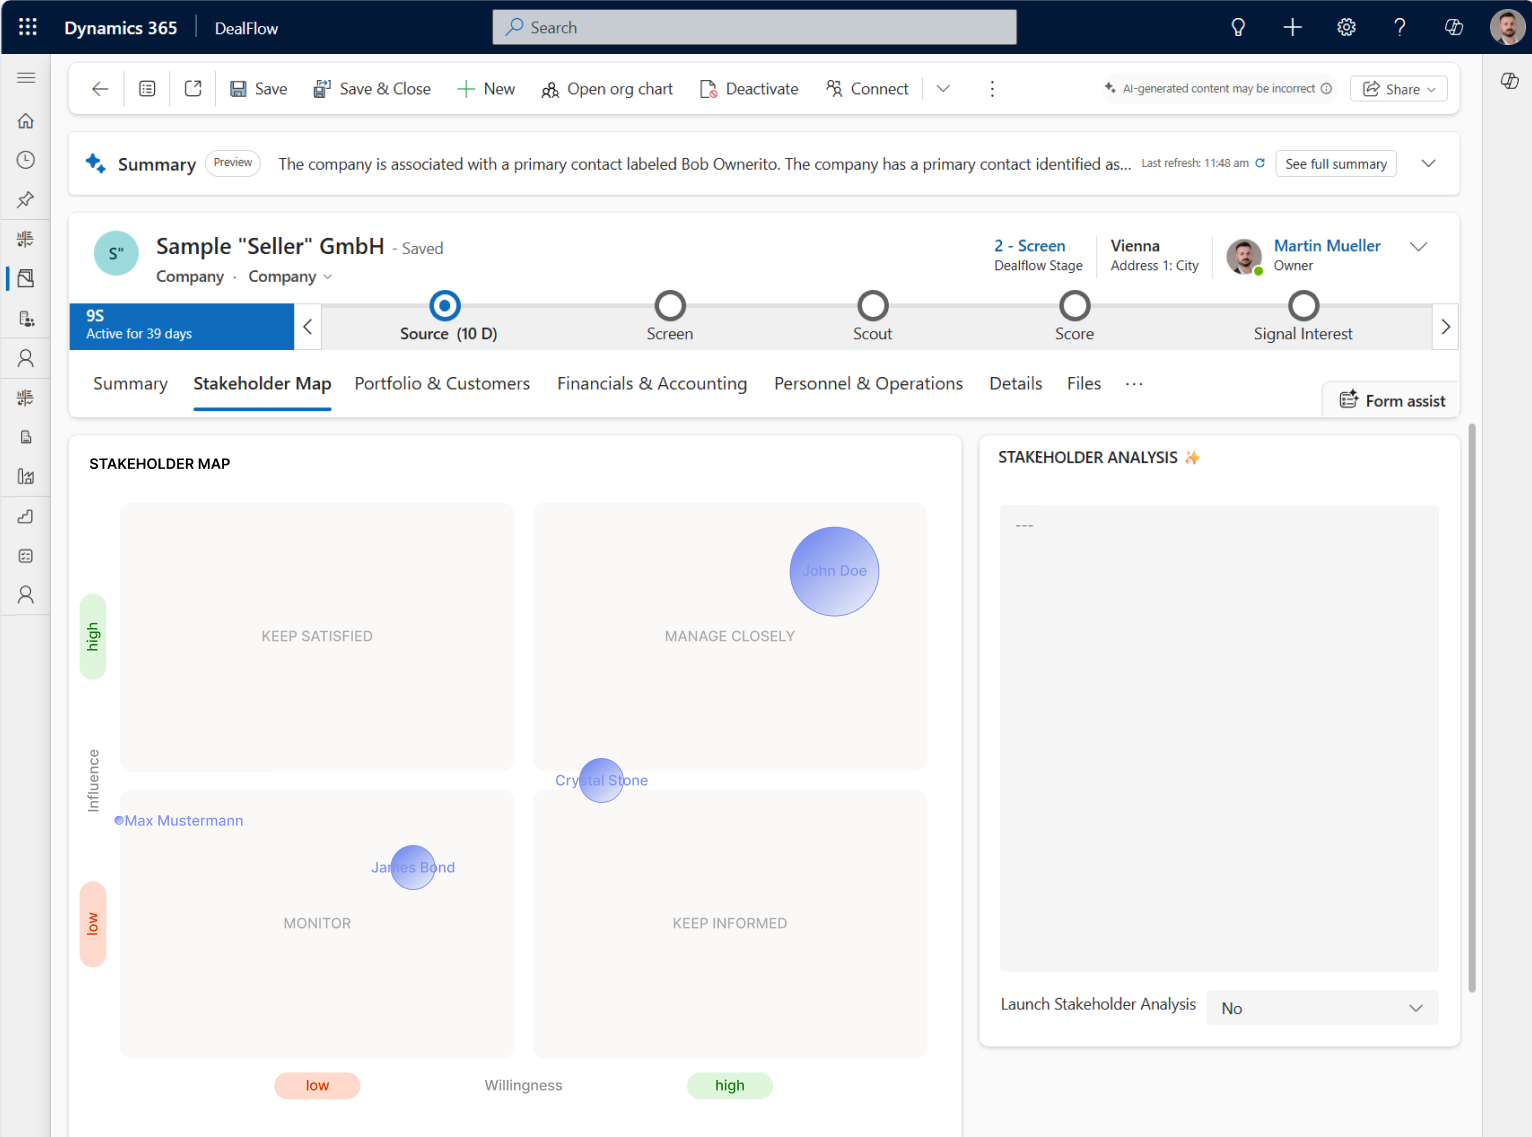
Task: Expand the Summary panel chevron
Action: pyautogui.click(x=1429, y=164)
